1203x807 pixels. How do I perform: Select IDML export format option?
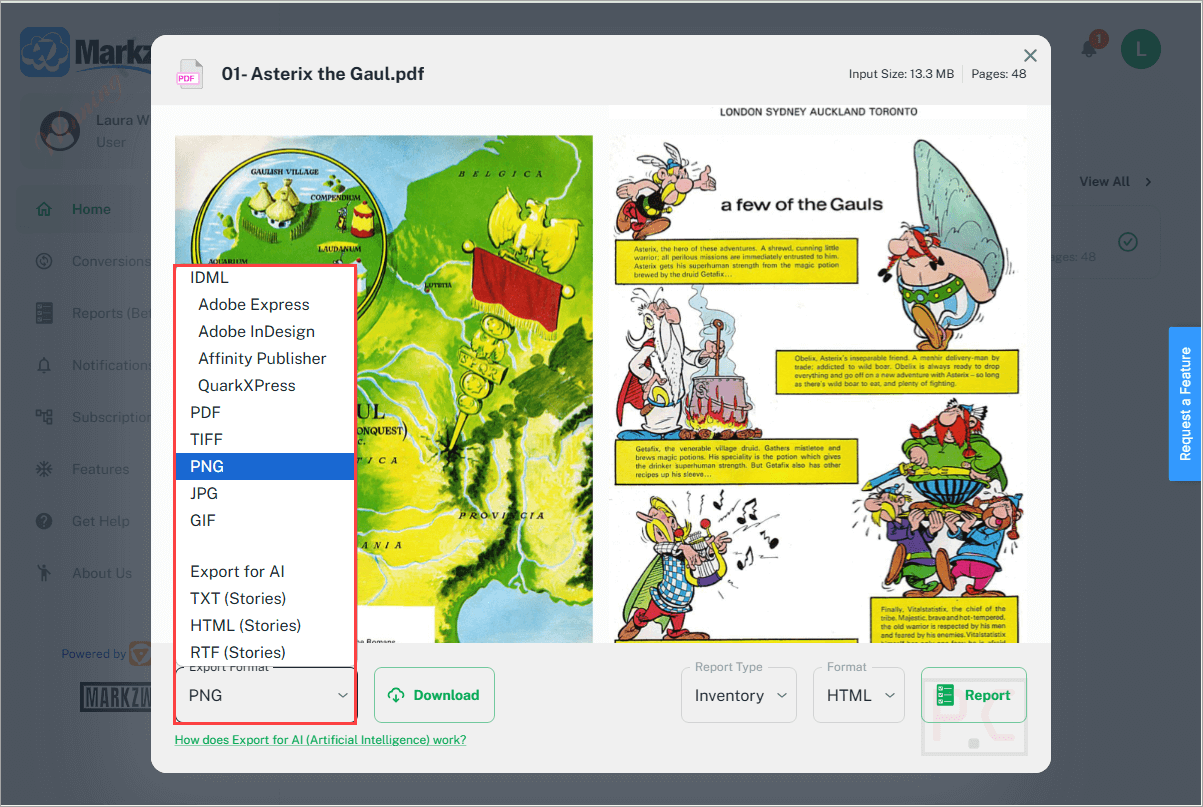[x=265, y=277]
